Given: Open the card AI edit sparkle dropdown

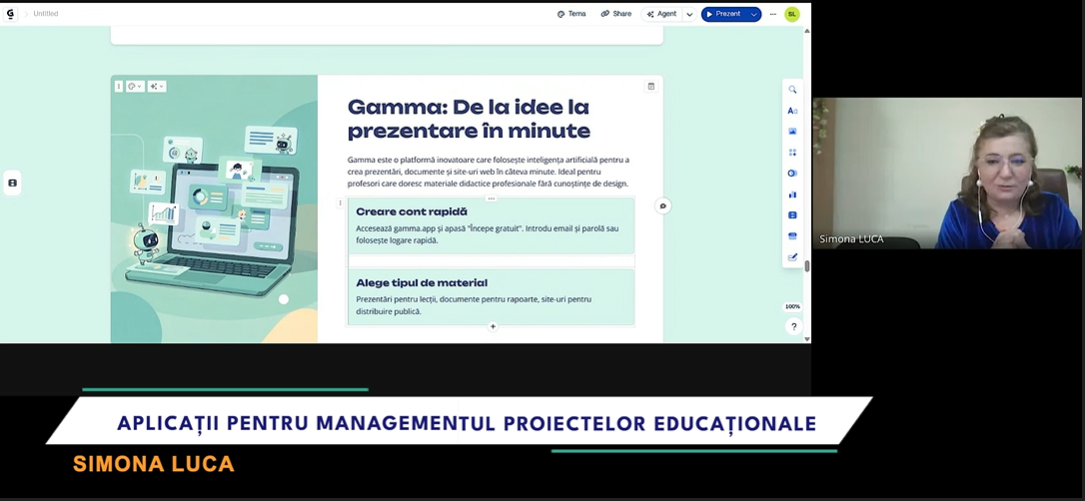Looking at the screenshot, I should pos(156,86).
